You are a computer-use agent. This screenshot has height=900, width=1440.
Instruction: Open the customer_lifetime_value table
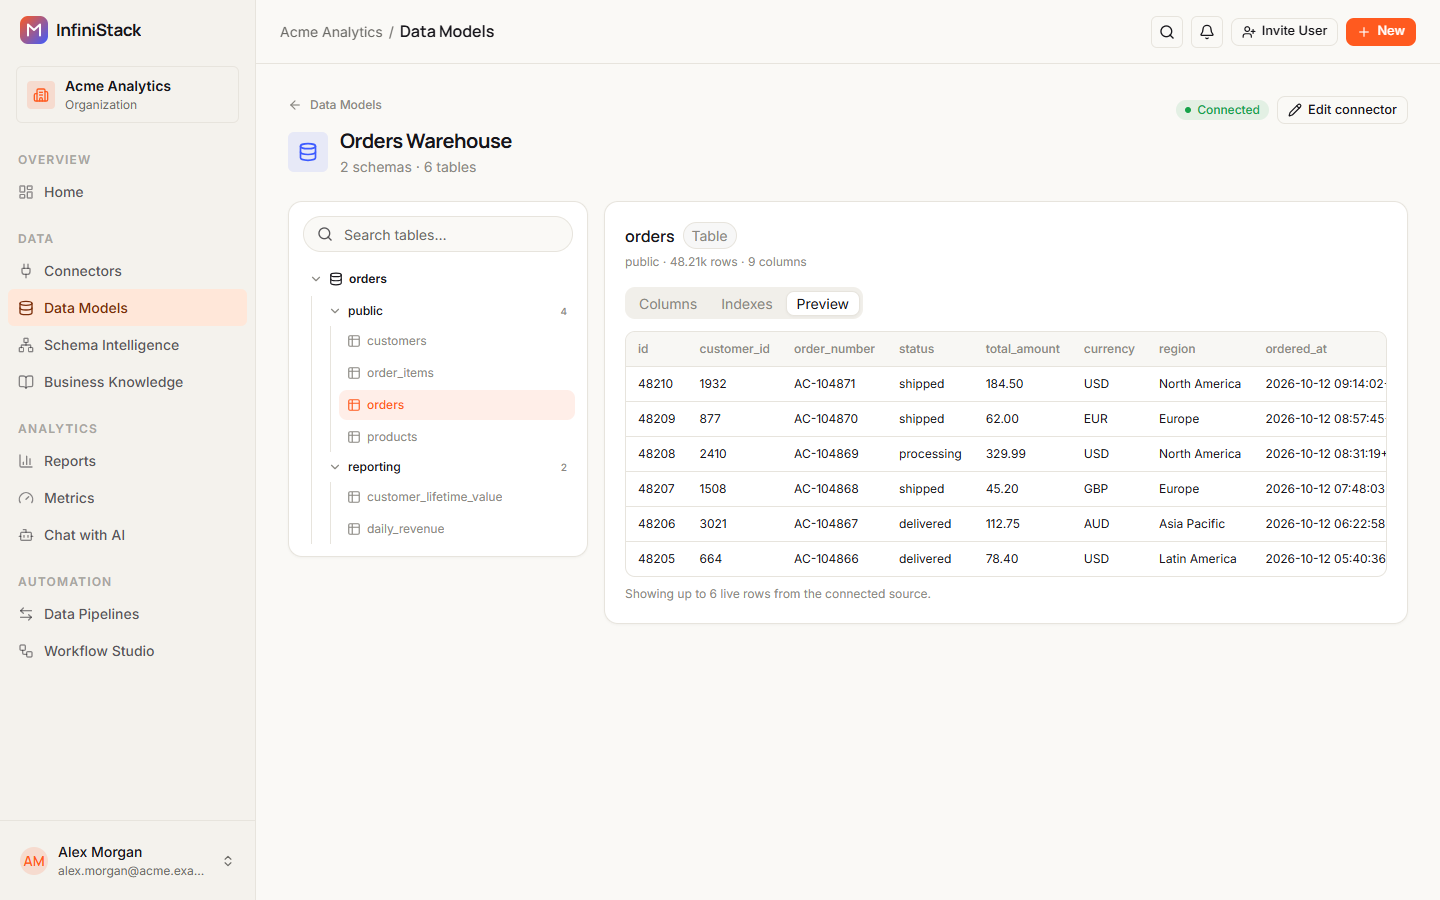[457, 497]
